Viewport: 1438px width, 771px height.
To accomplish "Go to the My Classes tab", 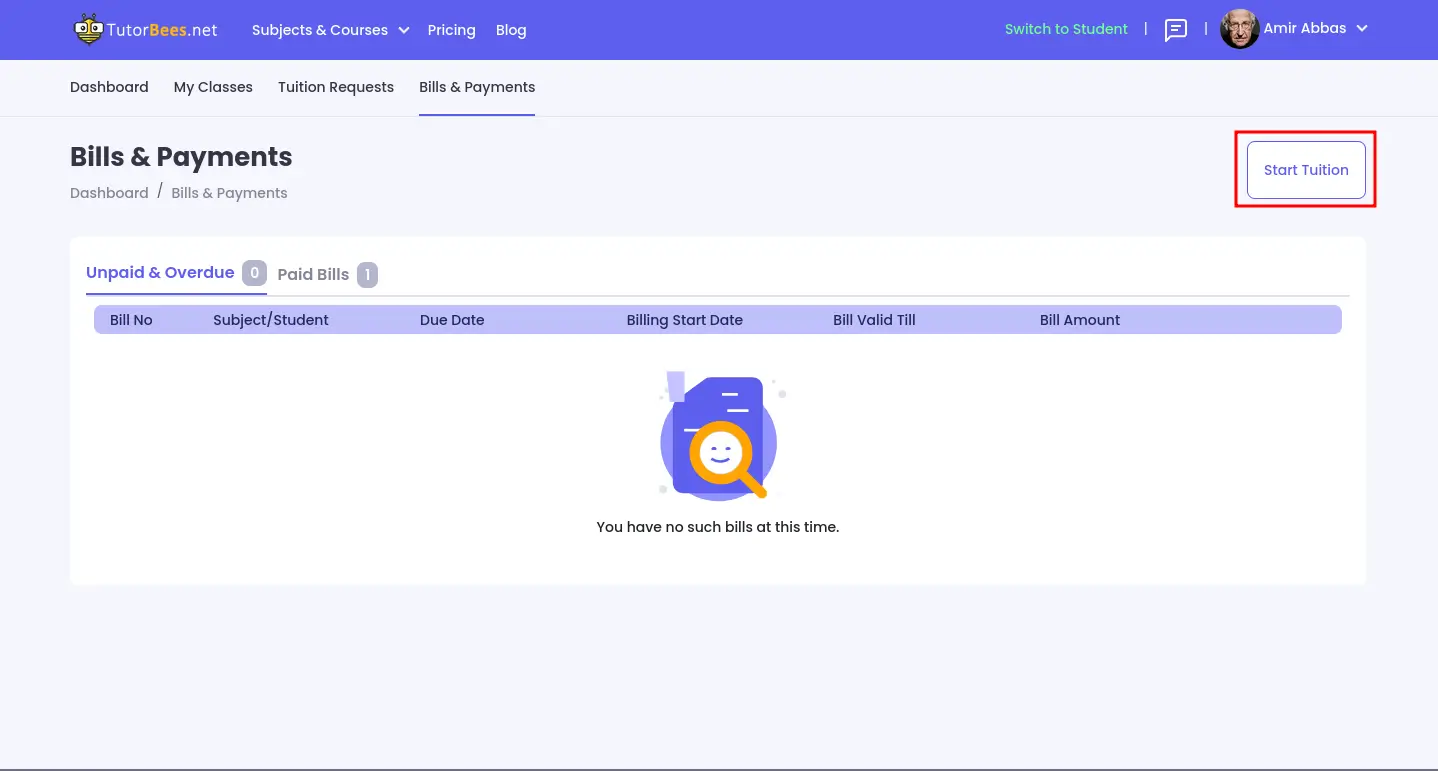I will pyautogui.click(x=213, y=87).
